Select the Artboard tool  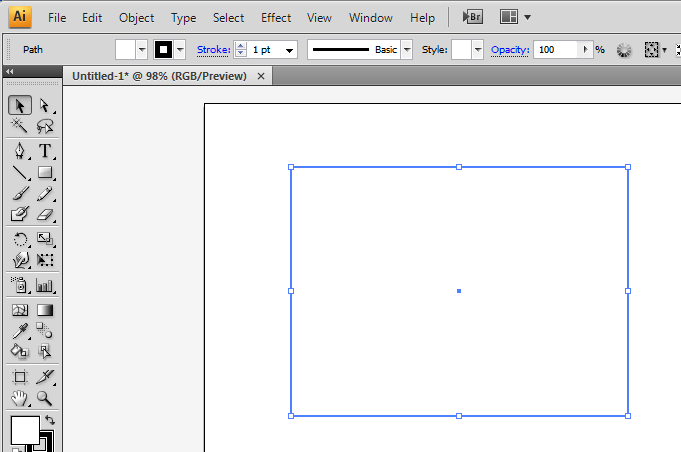point(20,377)
